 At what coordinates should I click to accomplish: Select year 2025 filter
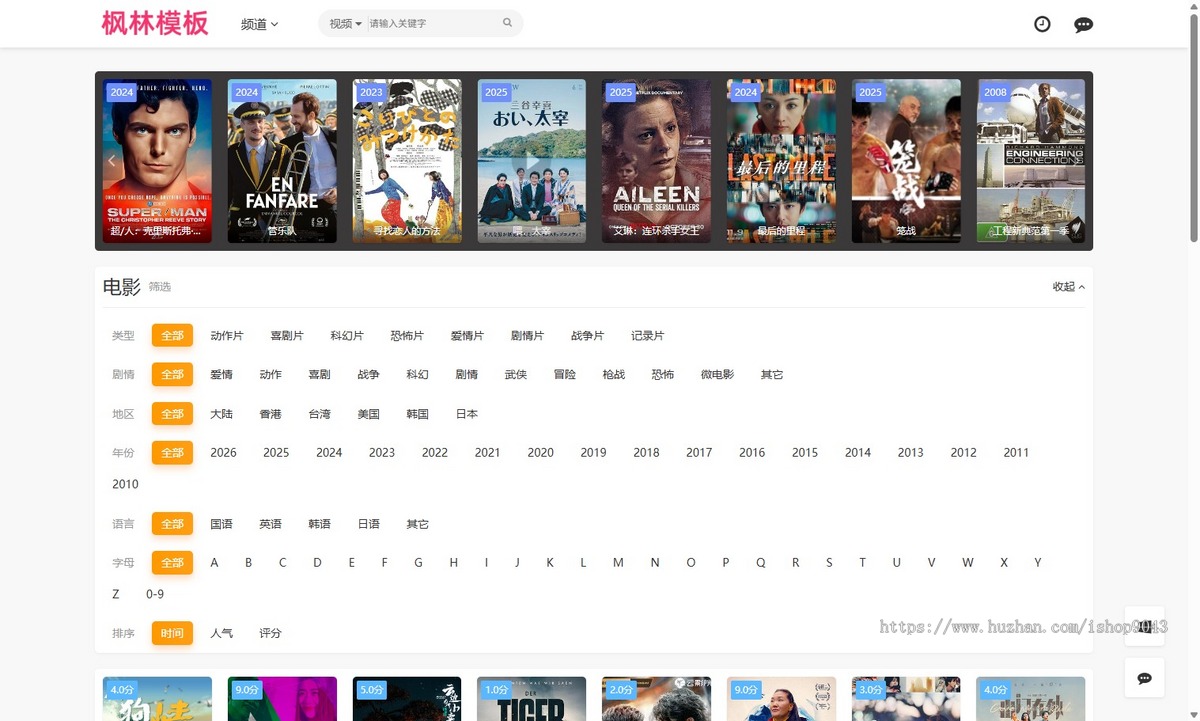[x=276, y=453]
